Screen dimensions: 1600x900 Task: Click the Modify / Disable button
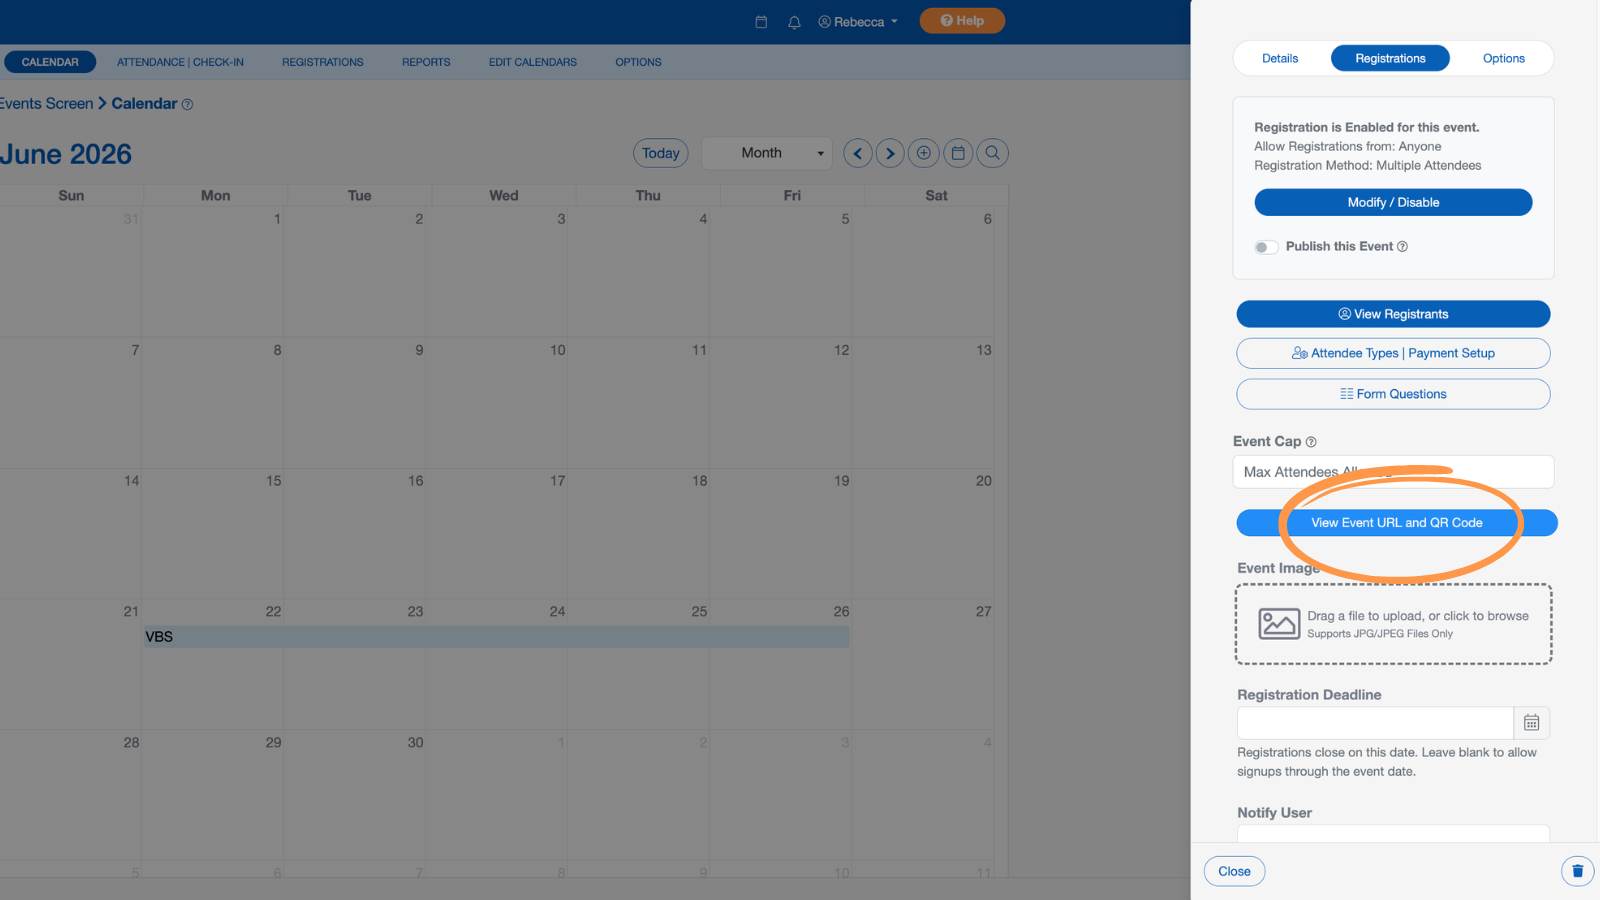[1393, 202]
